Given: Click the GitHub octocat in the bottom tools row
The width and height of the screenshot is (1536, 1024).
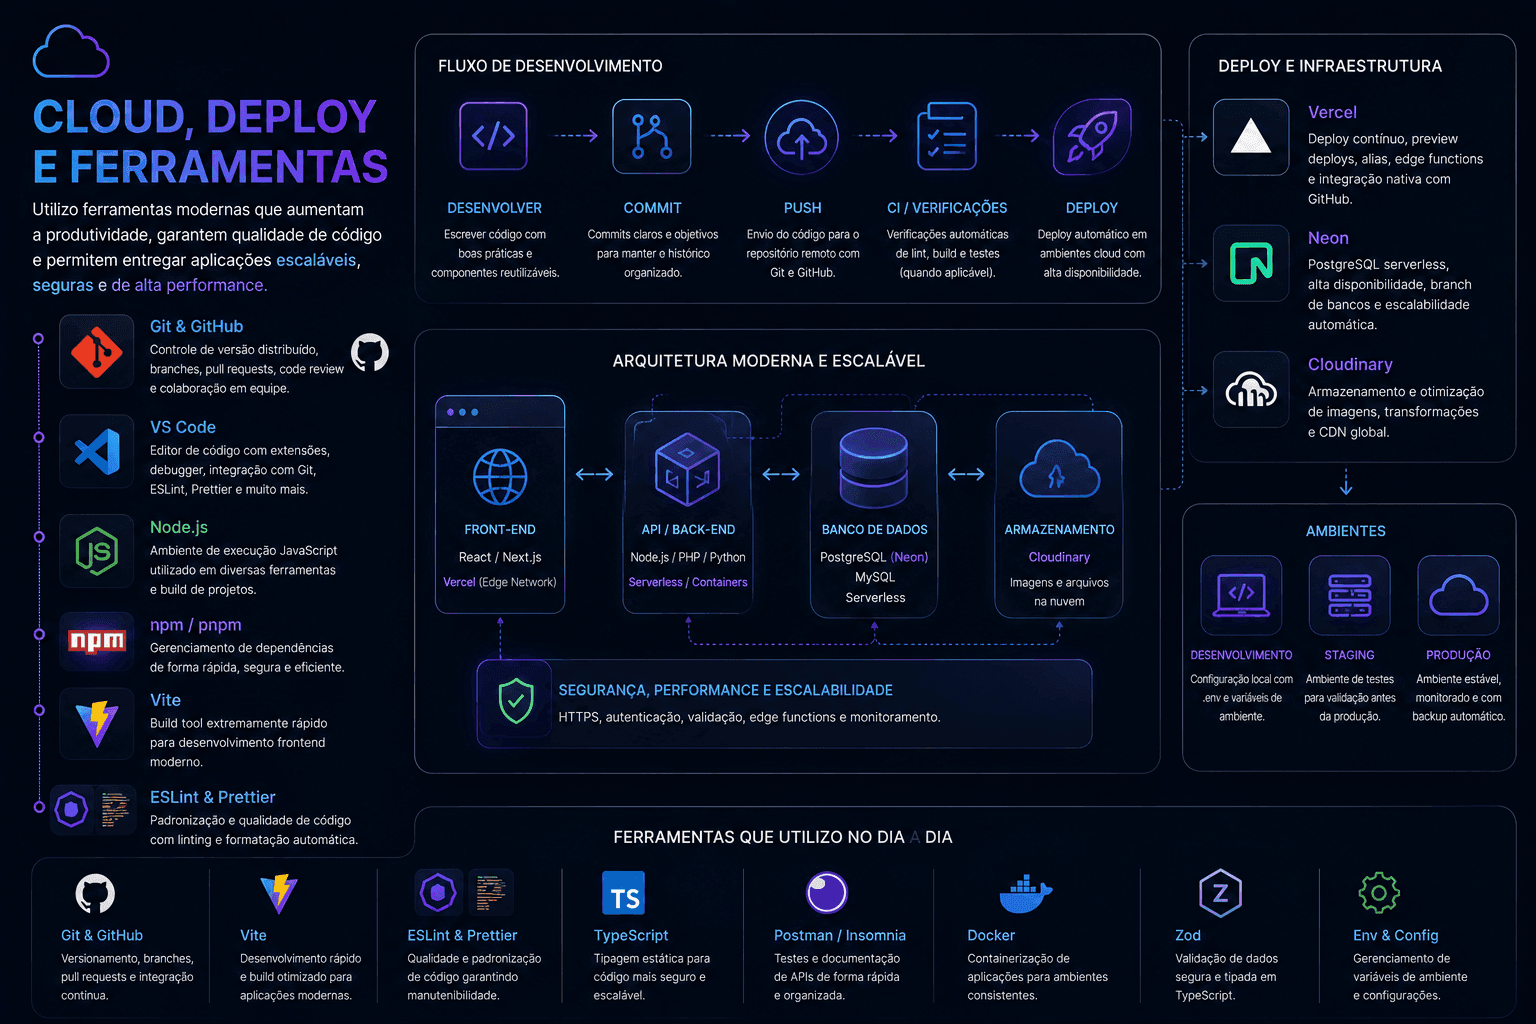Looking at the screenshot, I should pos(95,894).
